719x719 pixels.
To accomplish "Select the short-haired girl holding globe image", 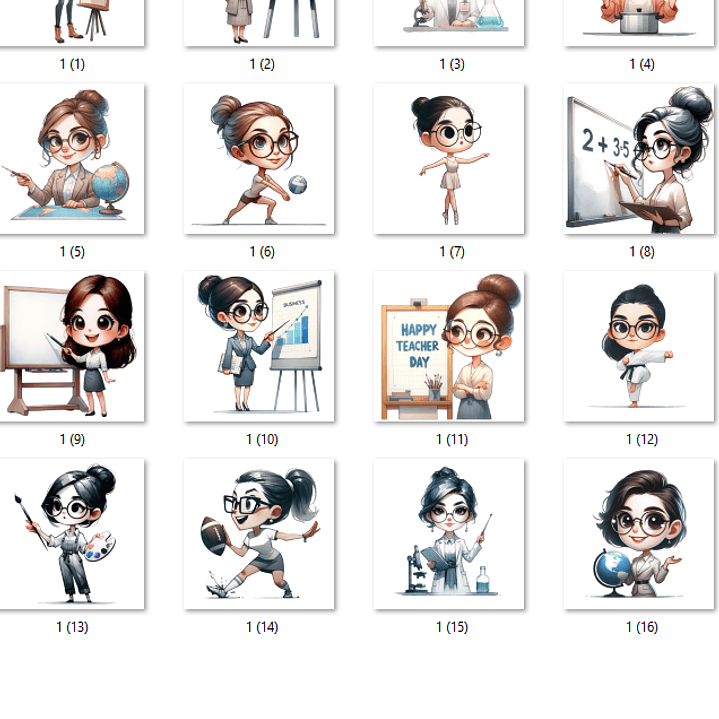I will [x=640, y=534].
